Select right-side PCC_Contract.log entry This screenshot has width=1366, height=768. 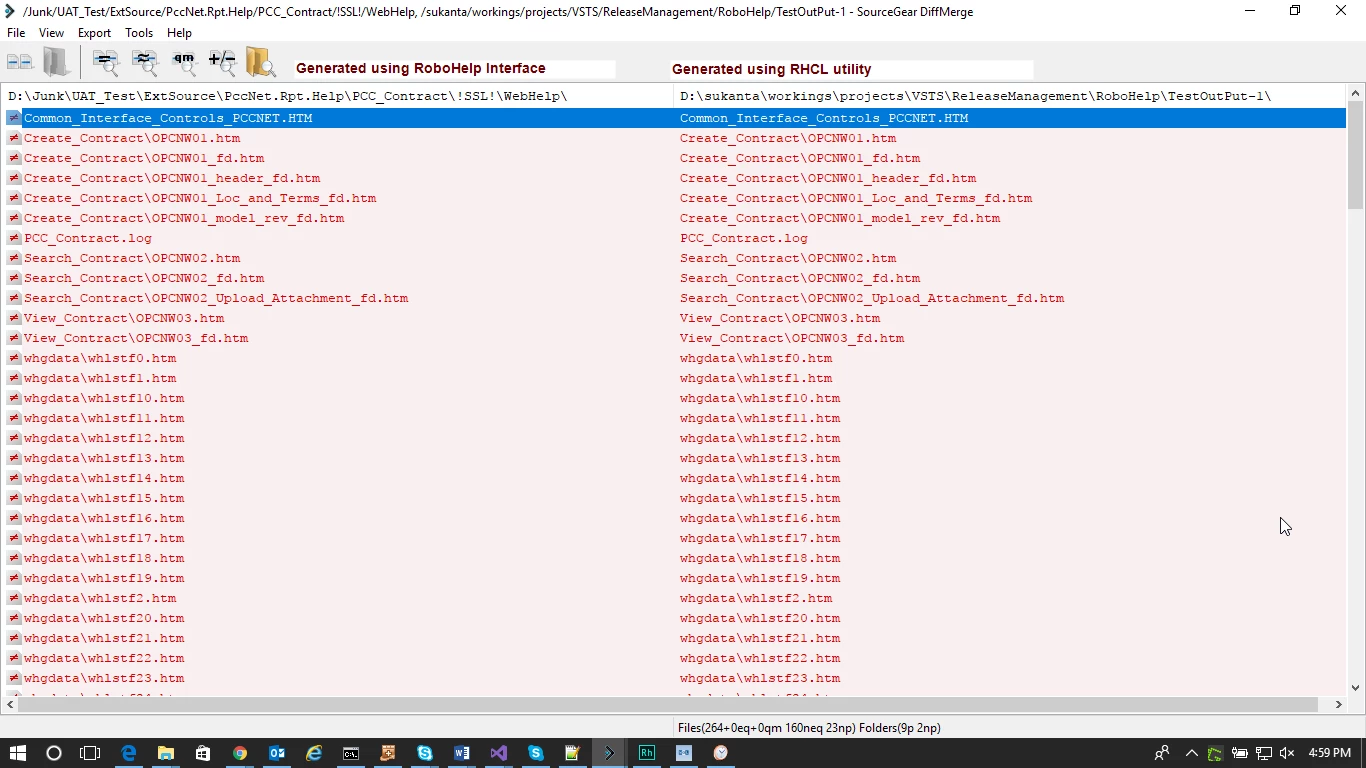coord(744,238)
